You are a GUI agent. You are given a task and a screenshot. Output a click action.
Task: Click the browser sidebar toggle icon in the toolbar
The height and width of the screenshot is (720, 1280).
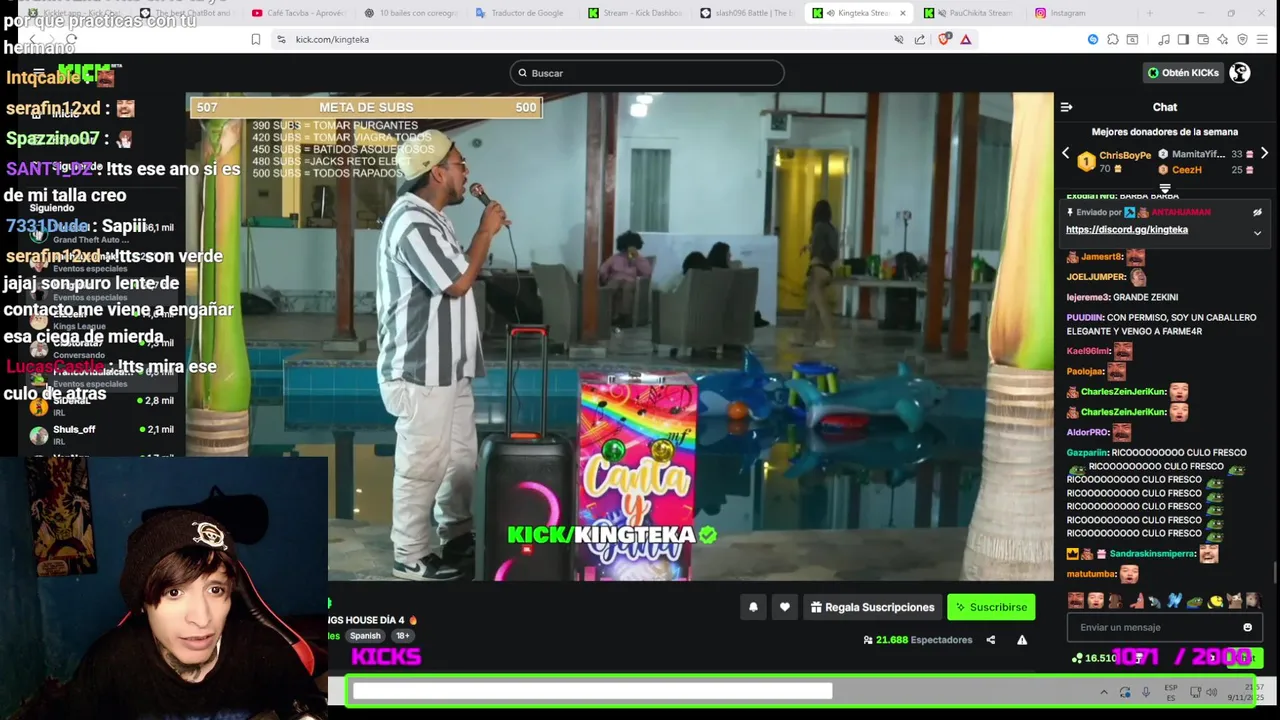(1183, 39)
